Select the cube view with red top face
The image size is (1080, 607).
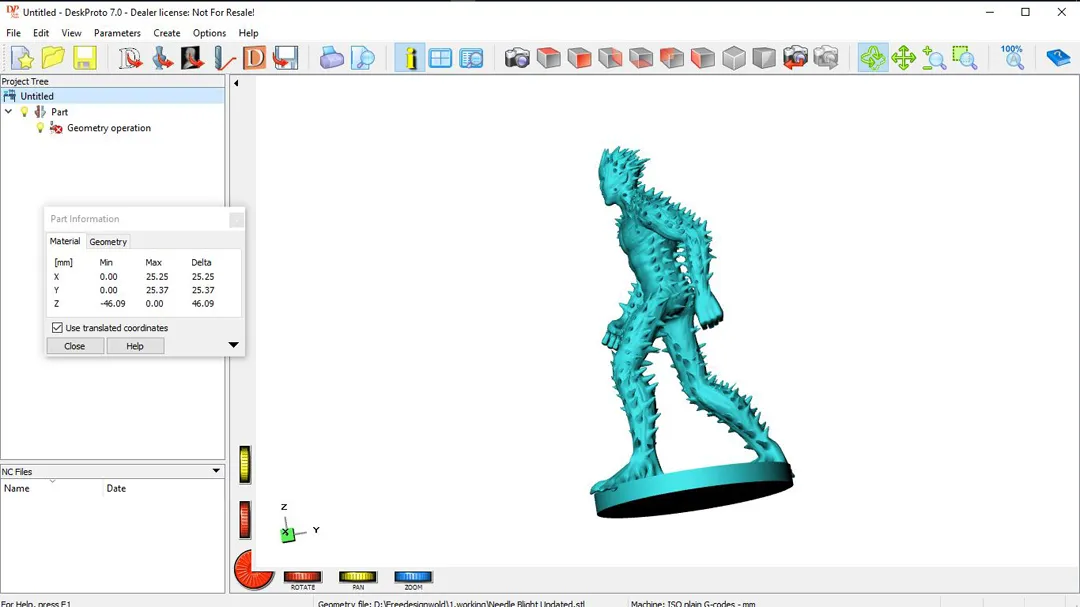(x=548, y=59)
